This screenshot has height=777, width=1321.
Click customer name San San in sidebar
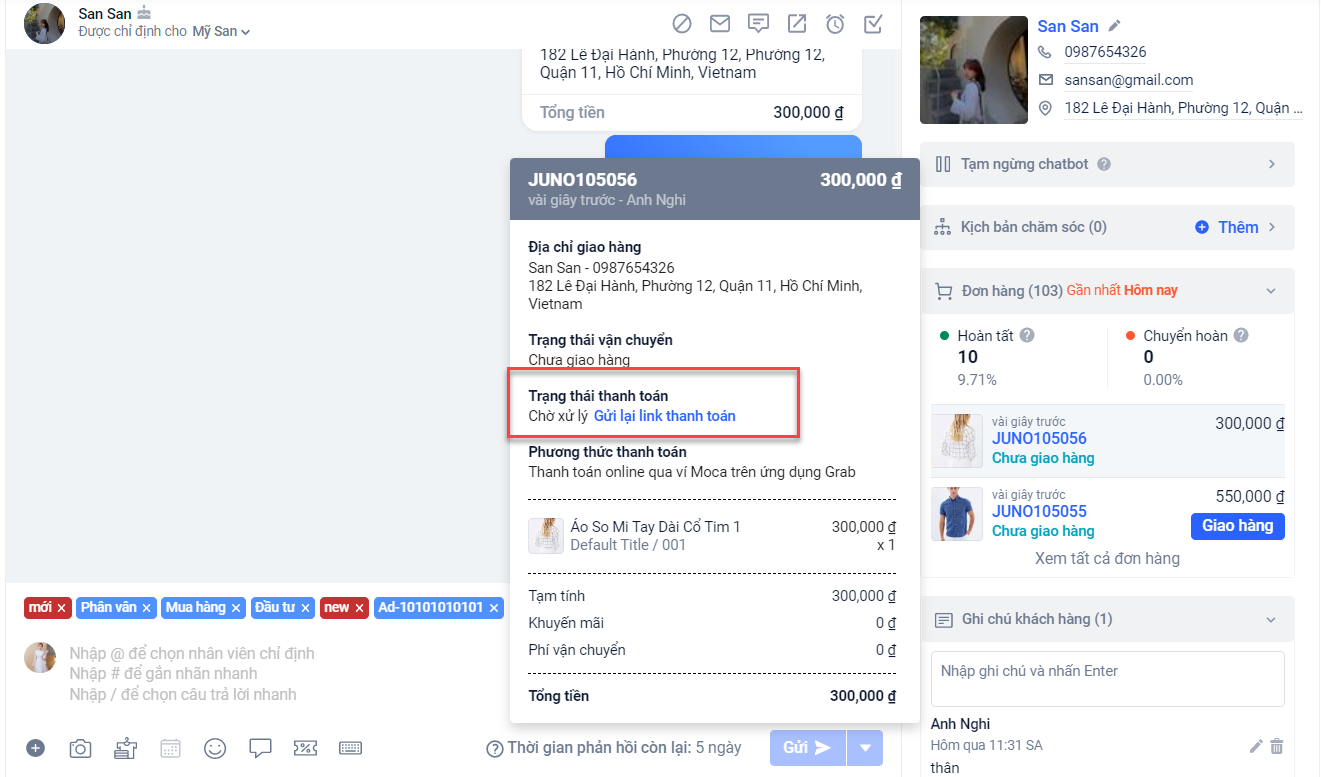pyautogui.click(x=1068, y=26)
